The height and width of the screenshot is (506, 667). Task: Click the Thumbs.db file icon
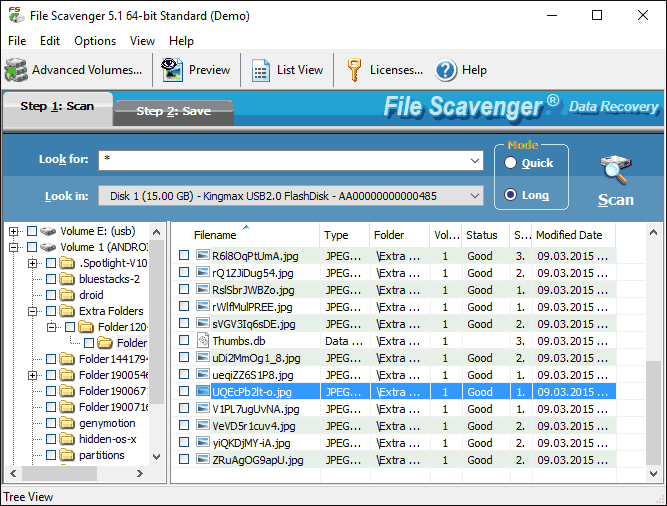click(202, 341)
